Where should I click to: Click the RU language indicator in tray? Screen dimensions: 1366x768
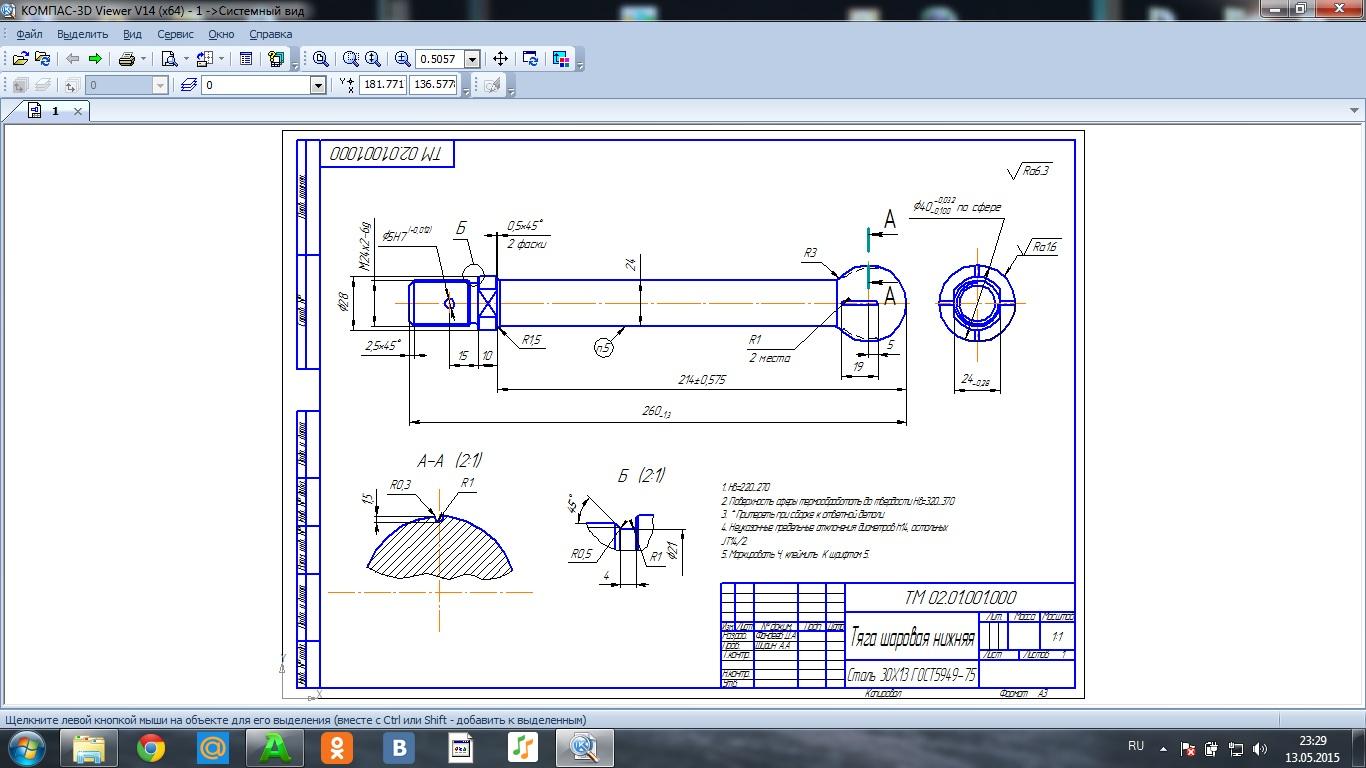tap(1135, 746)
